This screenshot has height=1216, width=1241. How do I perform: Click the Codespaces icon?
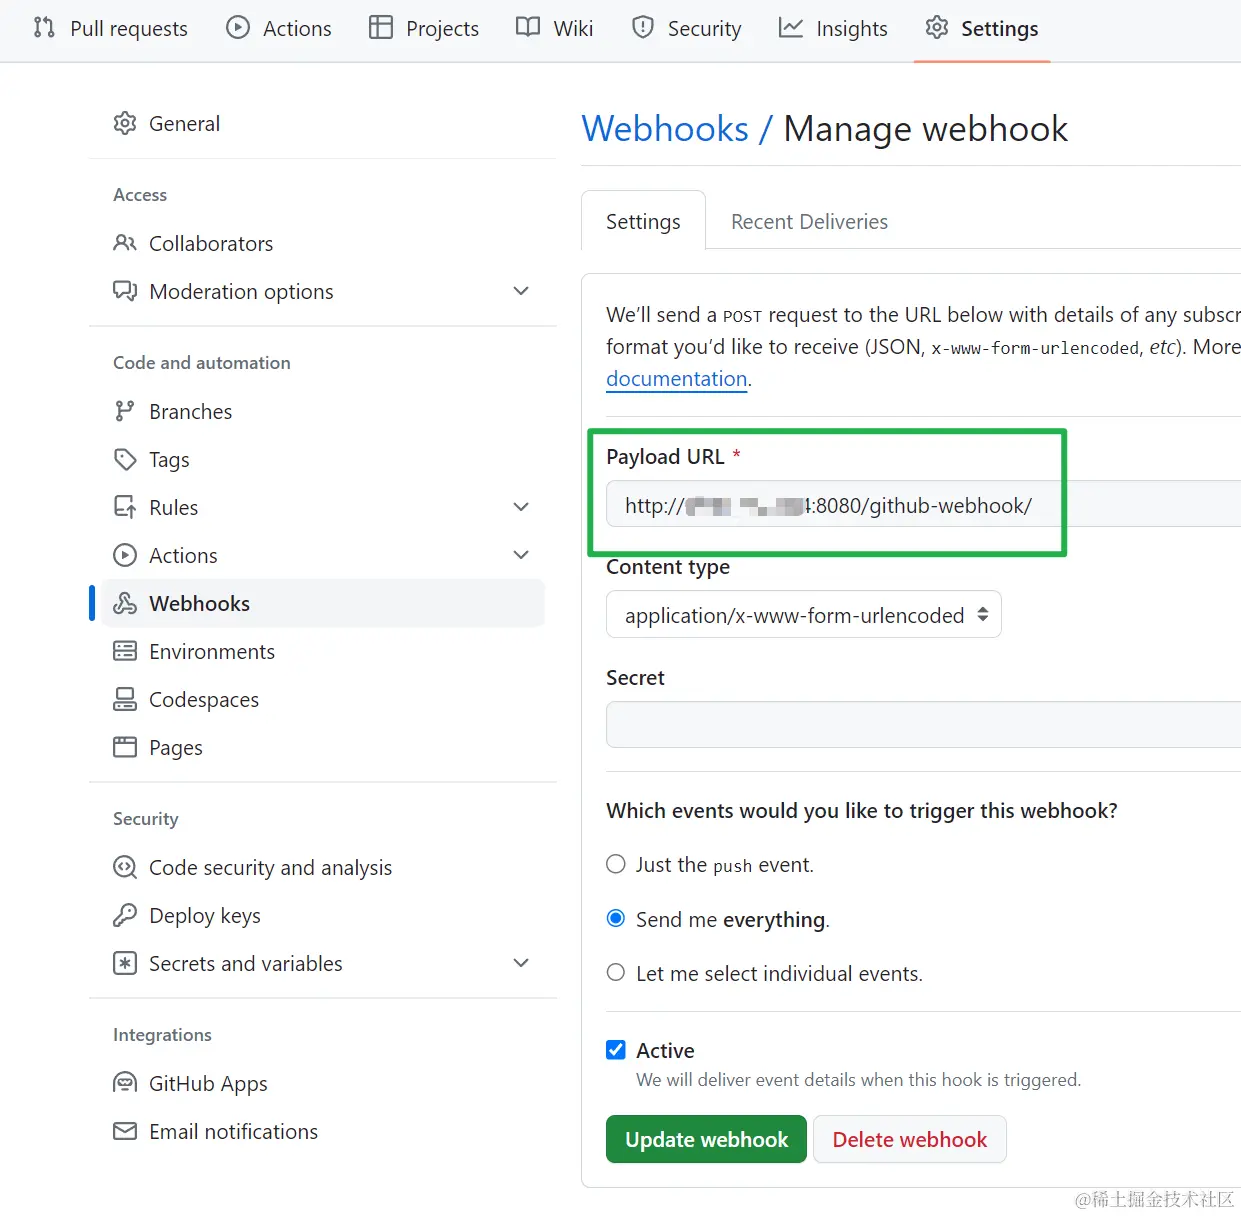click(125, 699)
